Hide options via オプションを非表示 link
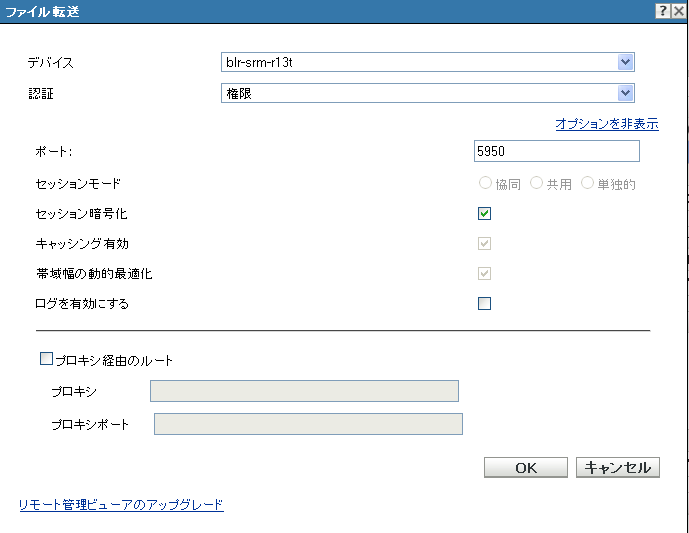Viewport: 689px width, 533px height. click(x=607, y=124)
